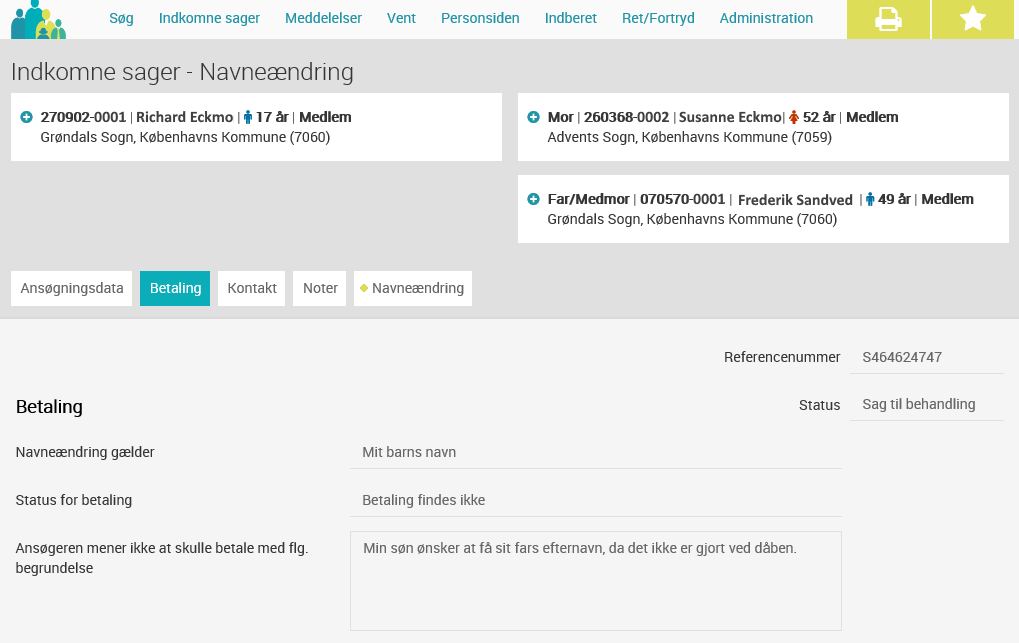Open the Administration menu
This screenshot has height=643, width=1019.
pos(766,18)
